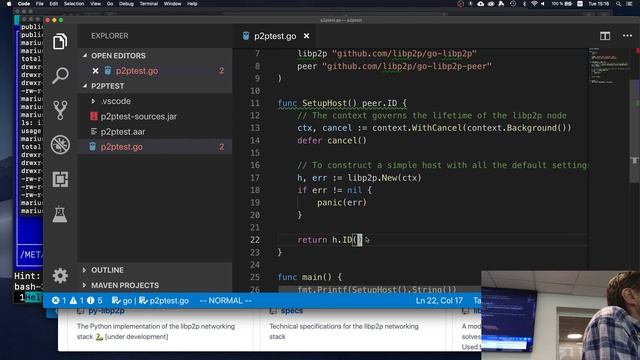The width and height of the screenshot is (640, 360).
Task: Click the Apple menu icon
Action: [x=9, y=4]
